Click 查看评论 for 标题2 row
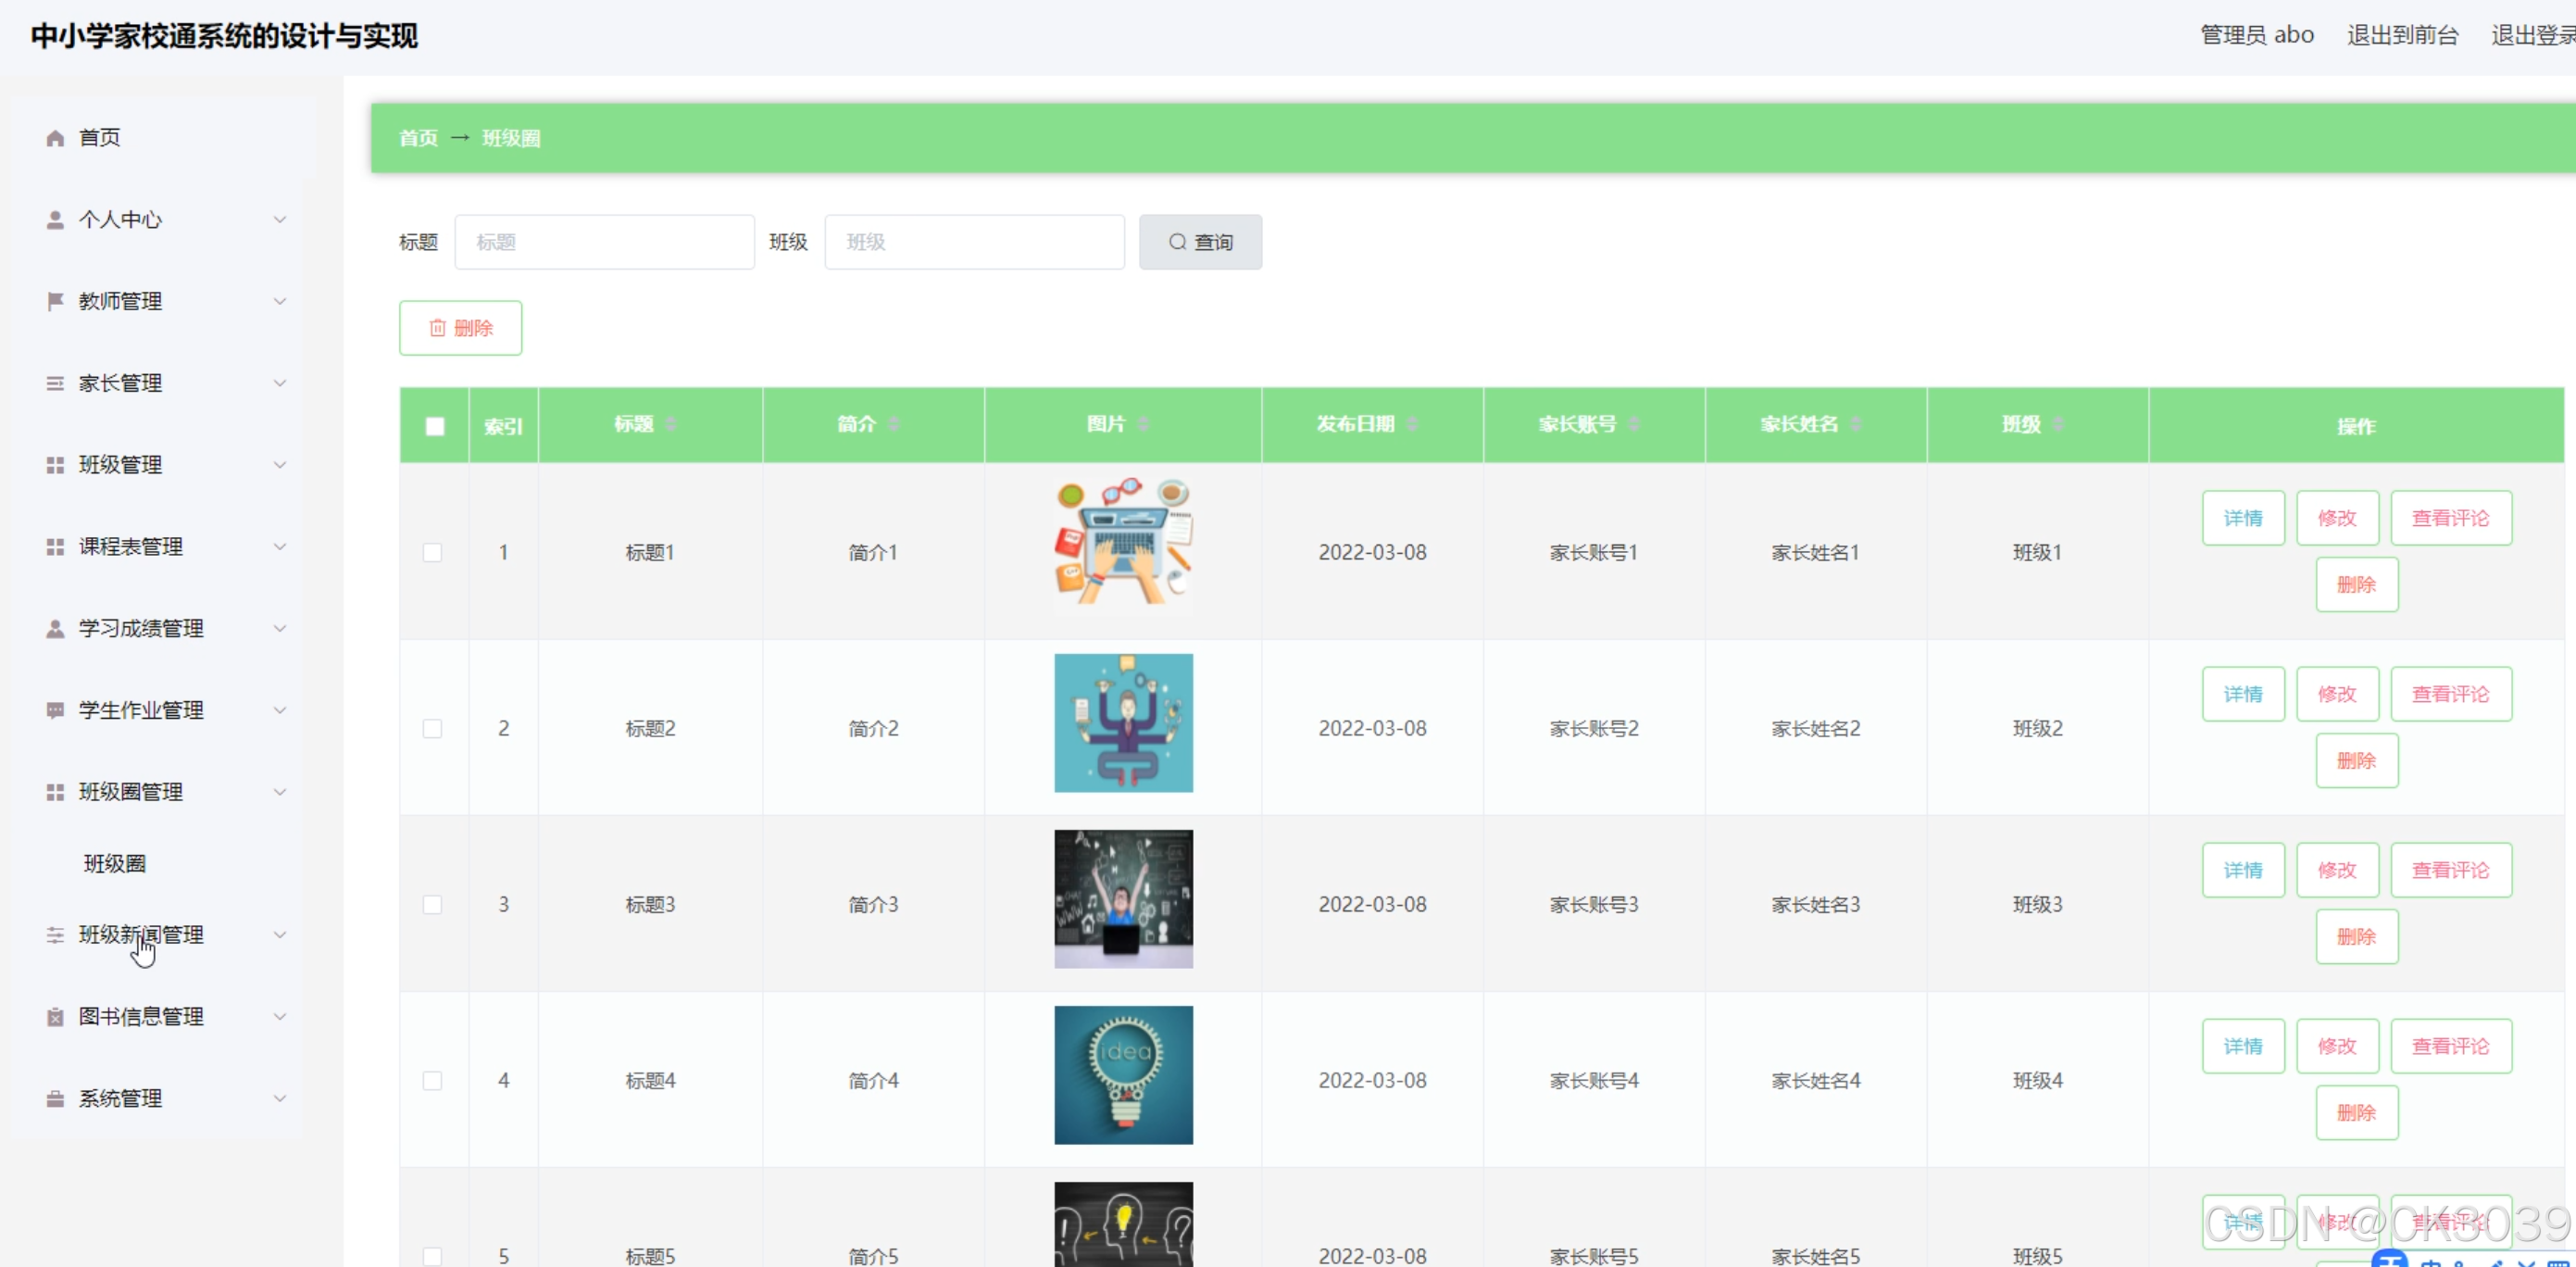2576x1267 pixels. (2450, 694)
